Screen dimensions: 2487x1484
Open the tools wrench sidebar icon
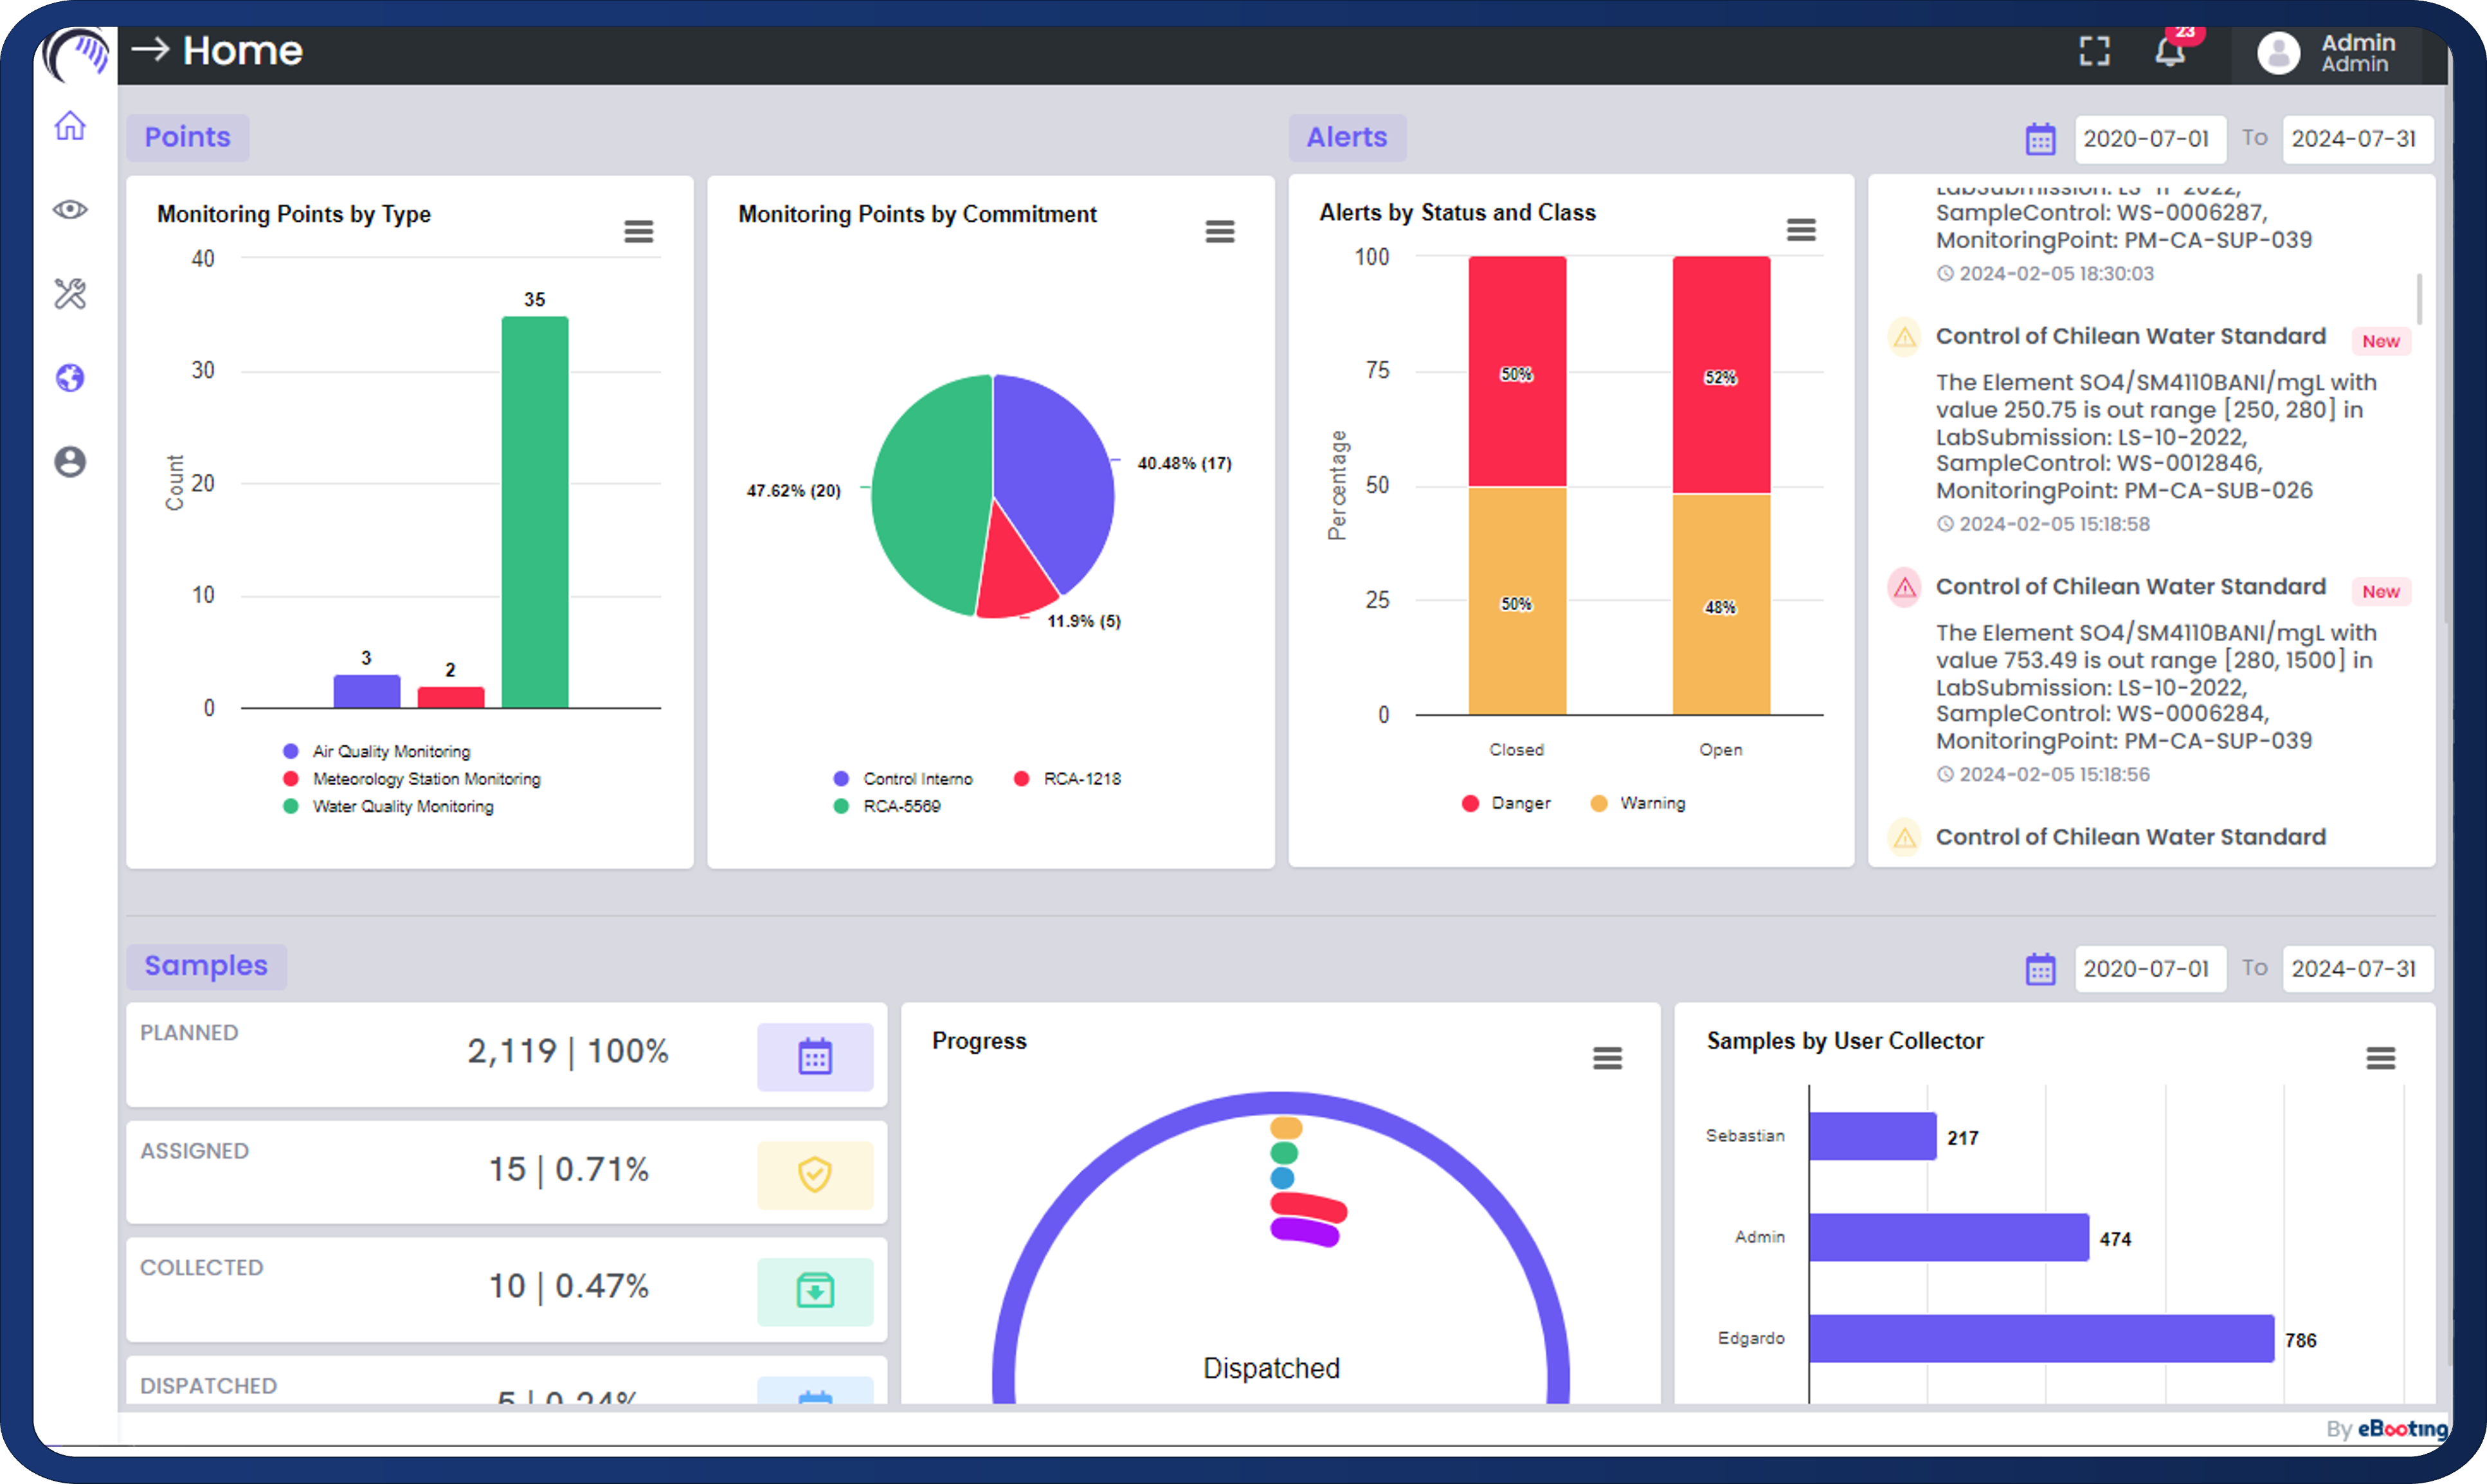point(70,294)
